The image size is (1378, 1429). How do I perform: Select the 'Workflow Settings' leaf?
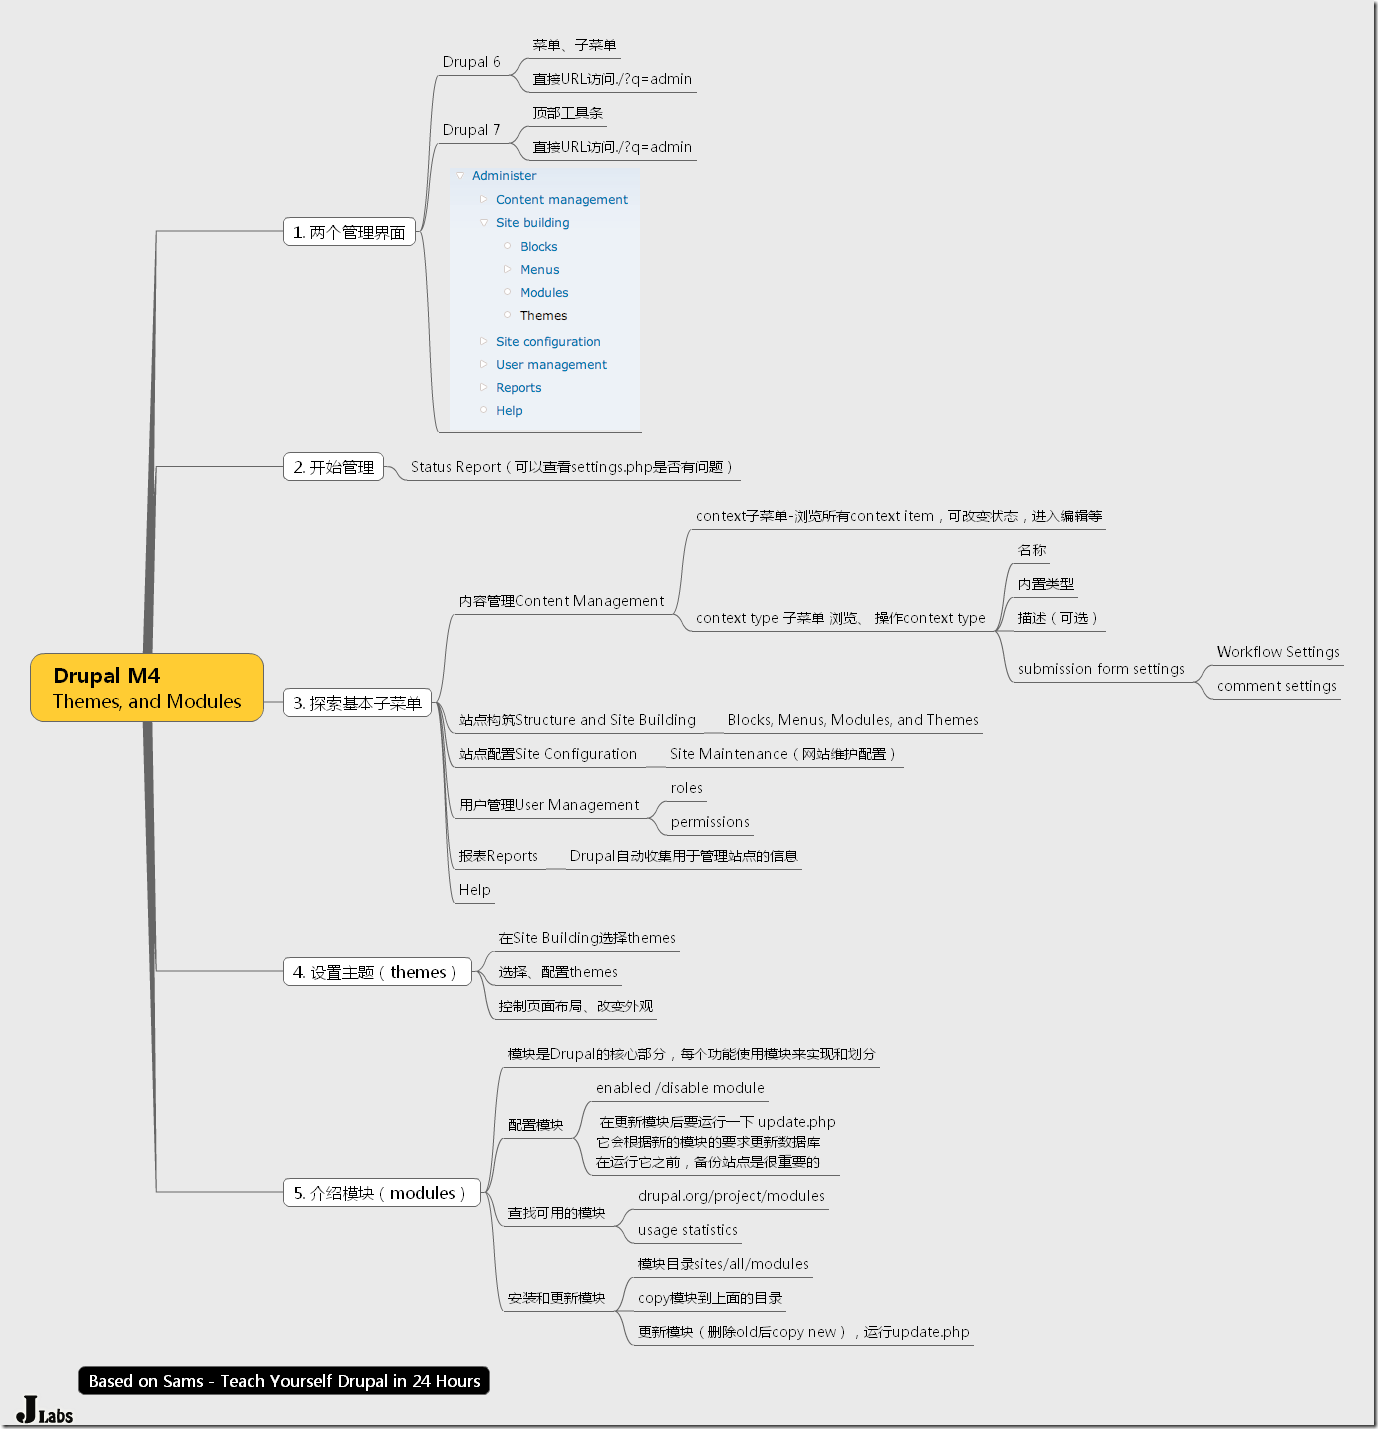point(1278,652)
